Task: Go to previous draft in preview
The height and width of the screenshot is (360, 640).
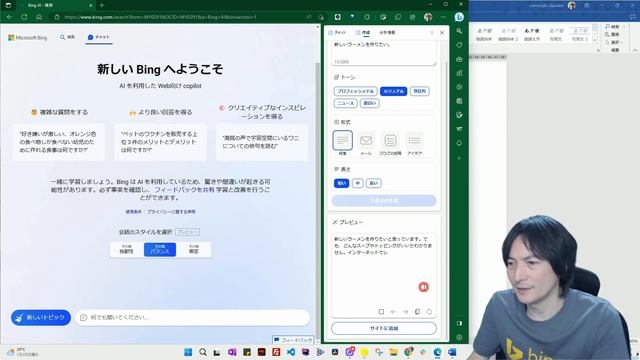Action: 393,311
